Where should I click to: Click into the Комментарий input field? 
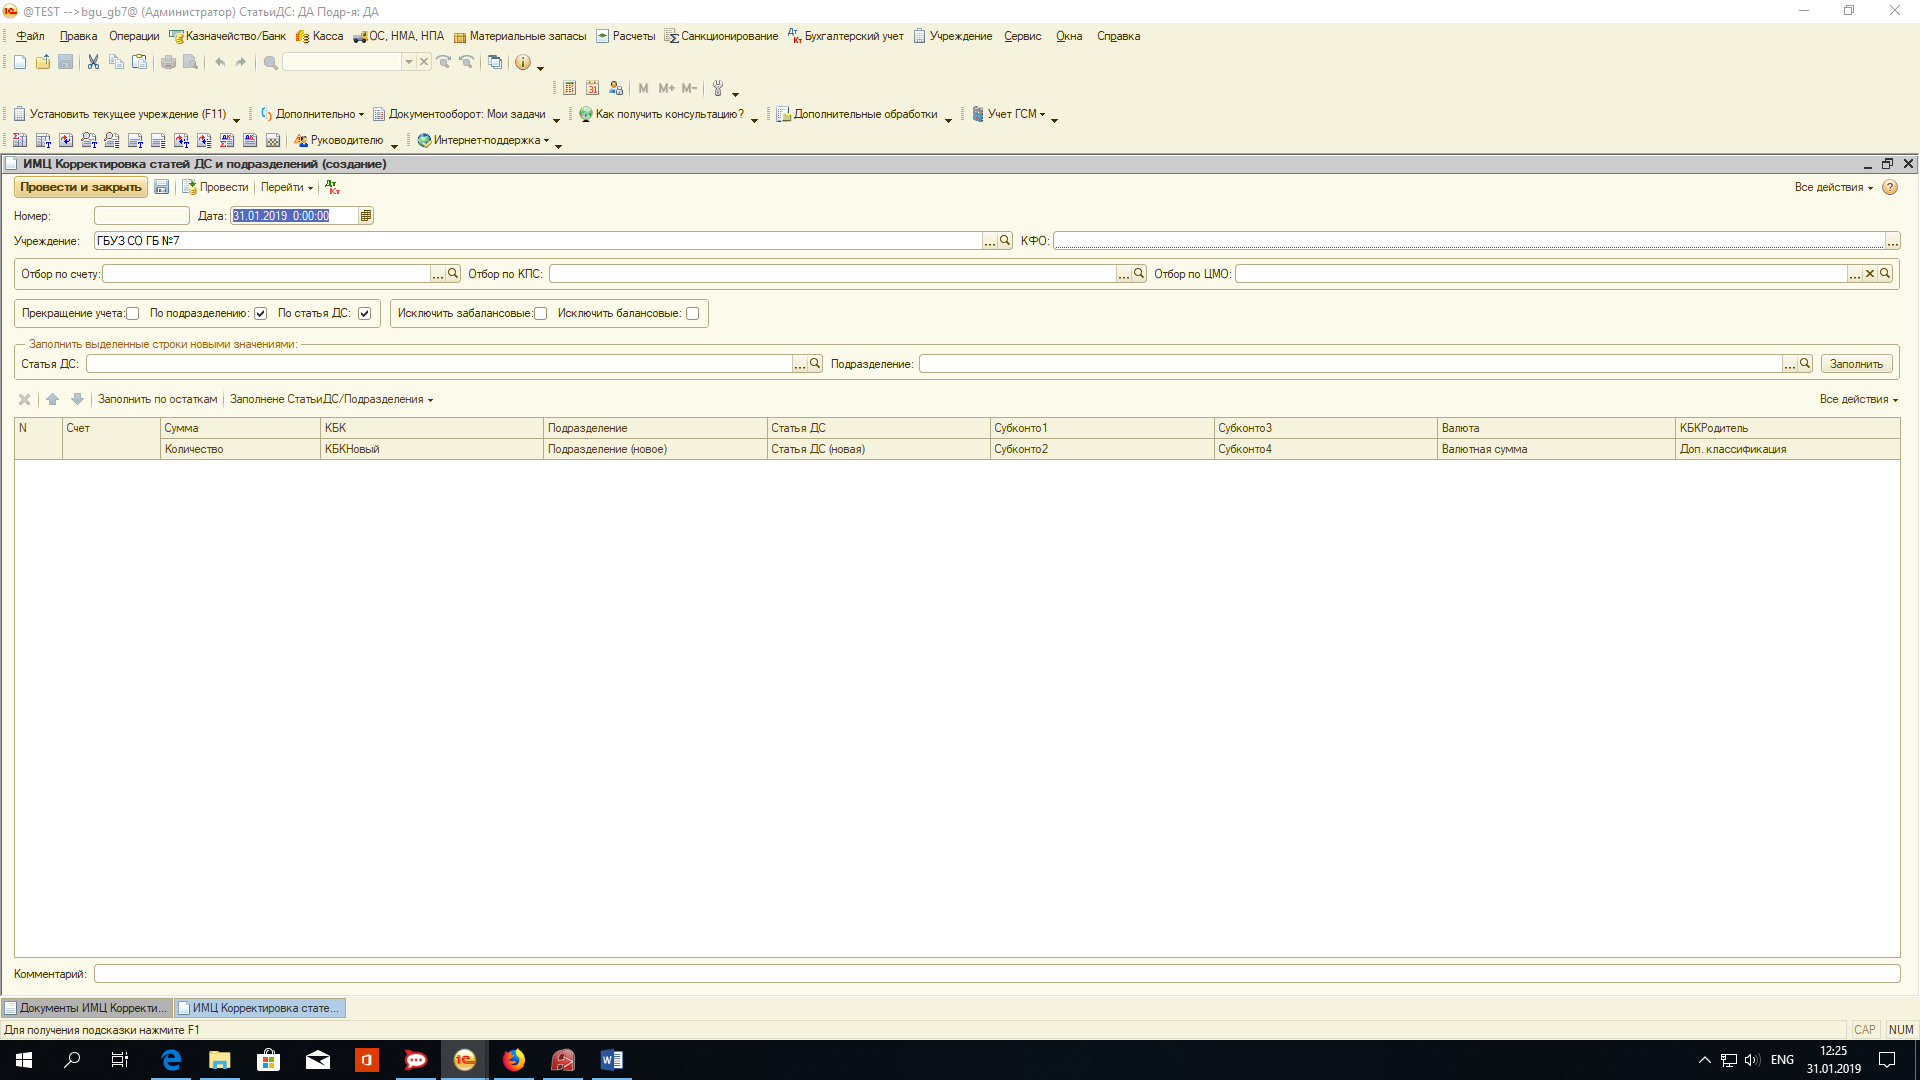click(996, 974)
